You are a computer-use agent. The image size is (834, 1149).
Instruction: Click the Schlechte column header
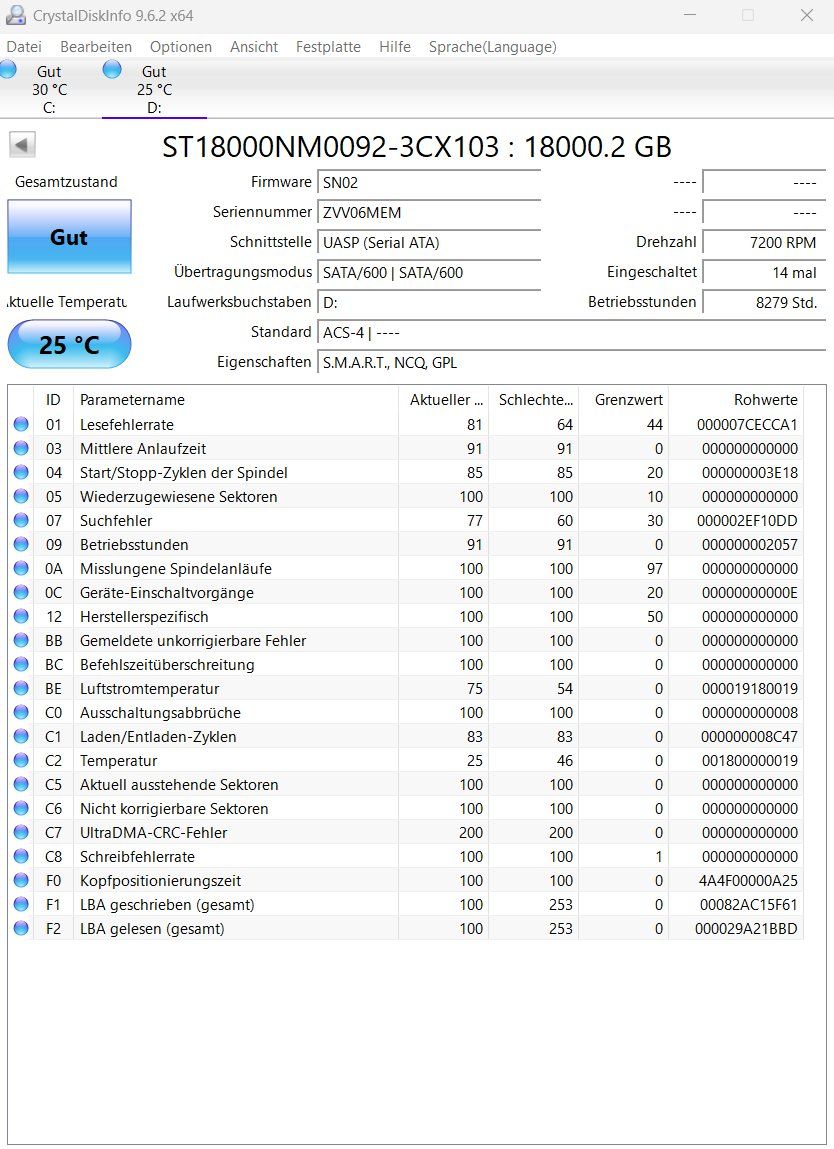[534, 400]
